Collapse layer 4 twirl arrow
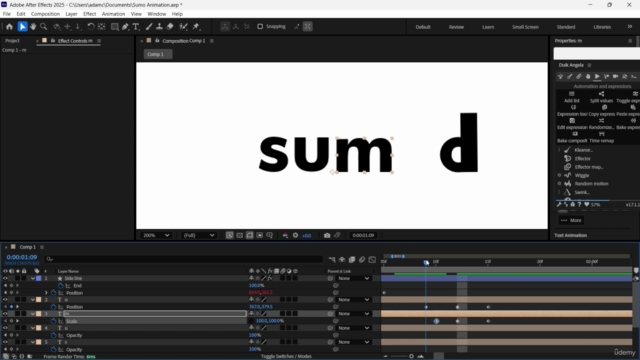 (x=33, y=328)
